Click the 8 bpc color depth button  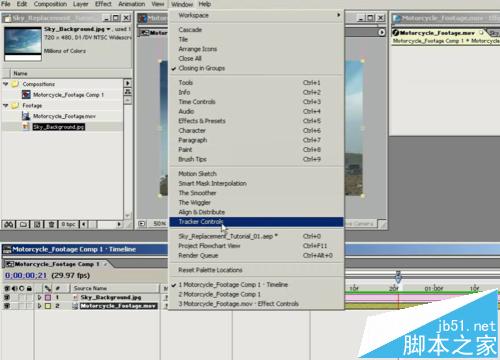pyautogui.click(x=68, y=224)
